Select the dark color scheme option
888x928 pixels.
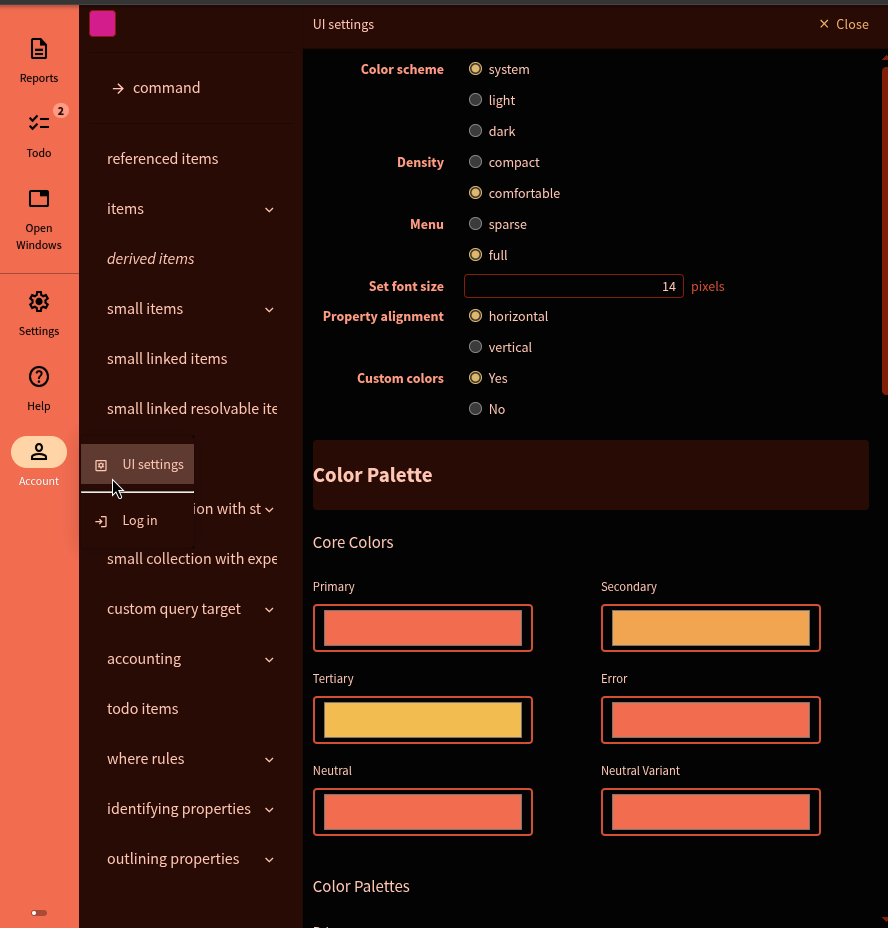pyautogui.click(x=476, y=131)
